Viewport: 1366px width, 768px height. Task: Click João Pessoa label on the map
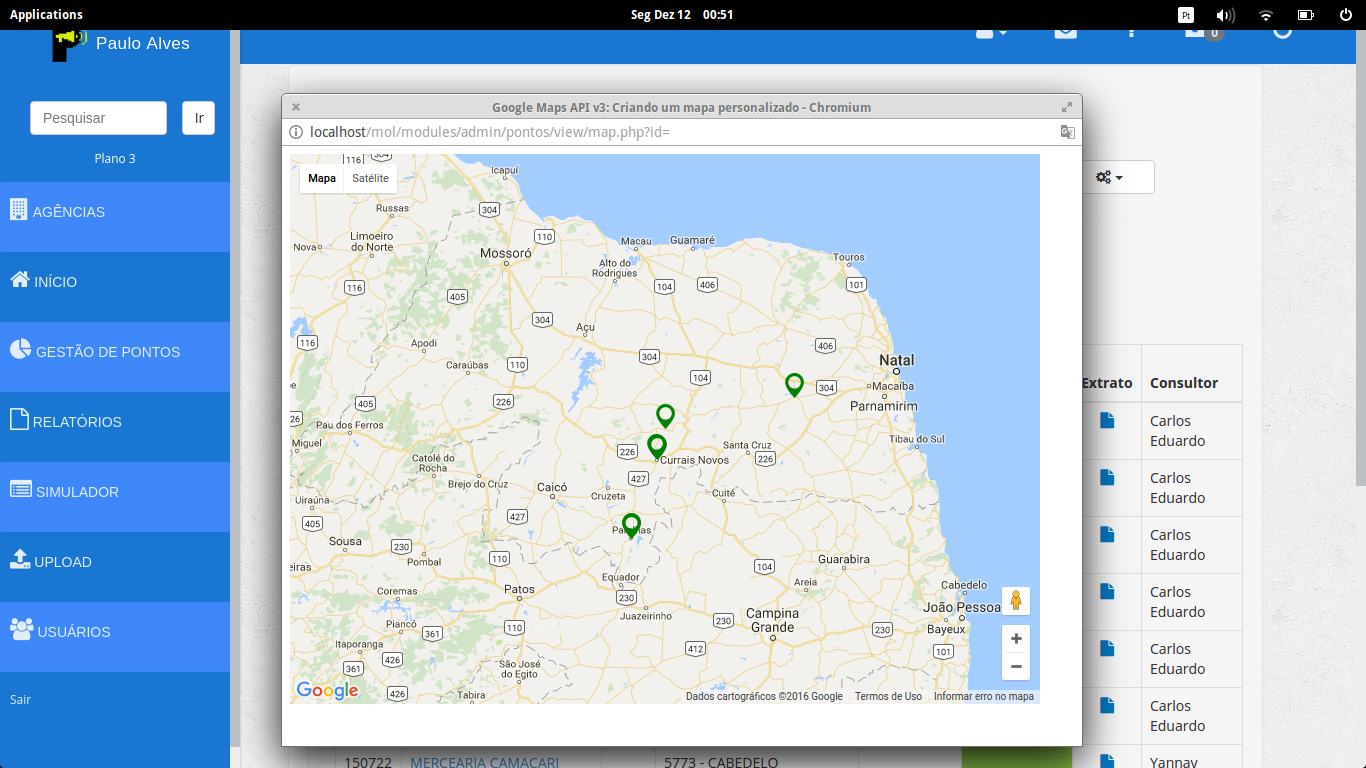tap(961, 607)
